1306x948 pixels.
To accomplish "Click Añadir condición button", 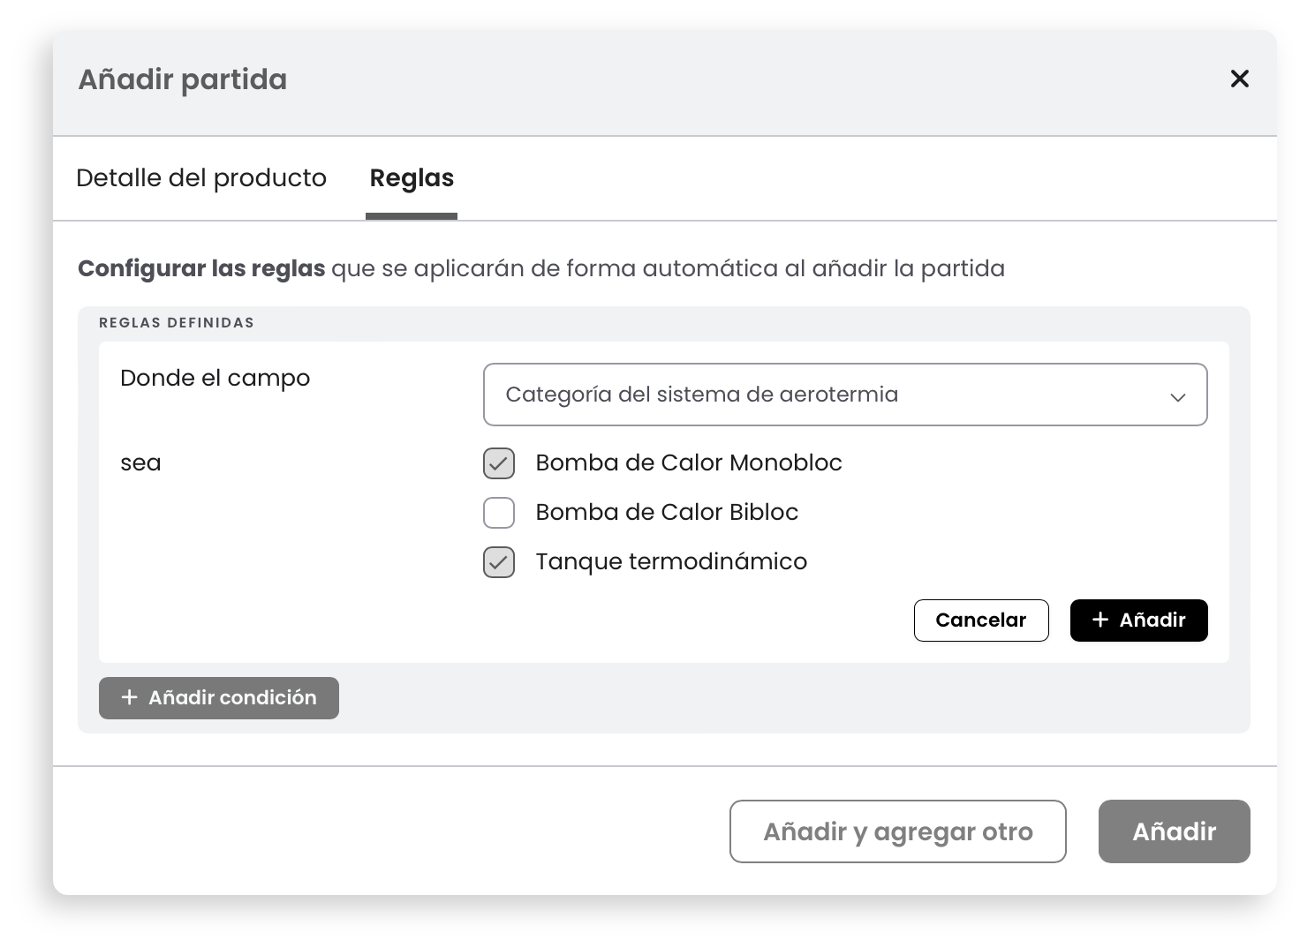I will click(x=219, y=698).
